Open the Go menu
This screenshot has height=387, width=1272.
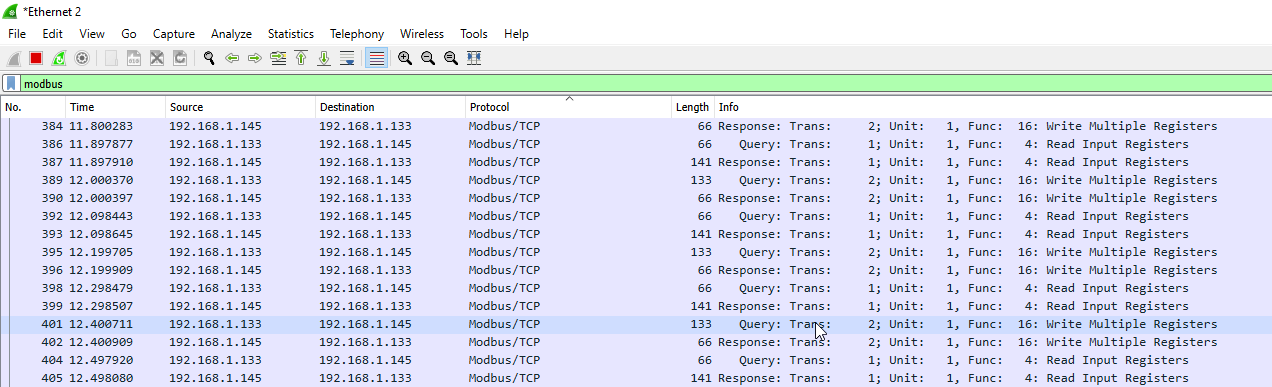[x=129, y=34]
